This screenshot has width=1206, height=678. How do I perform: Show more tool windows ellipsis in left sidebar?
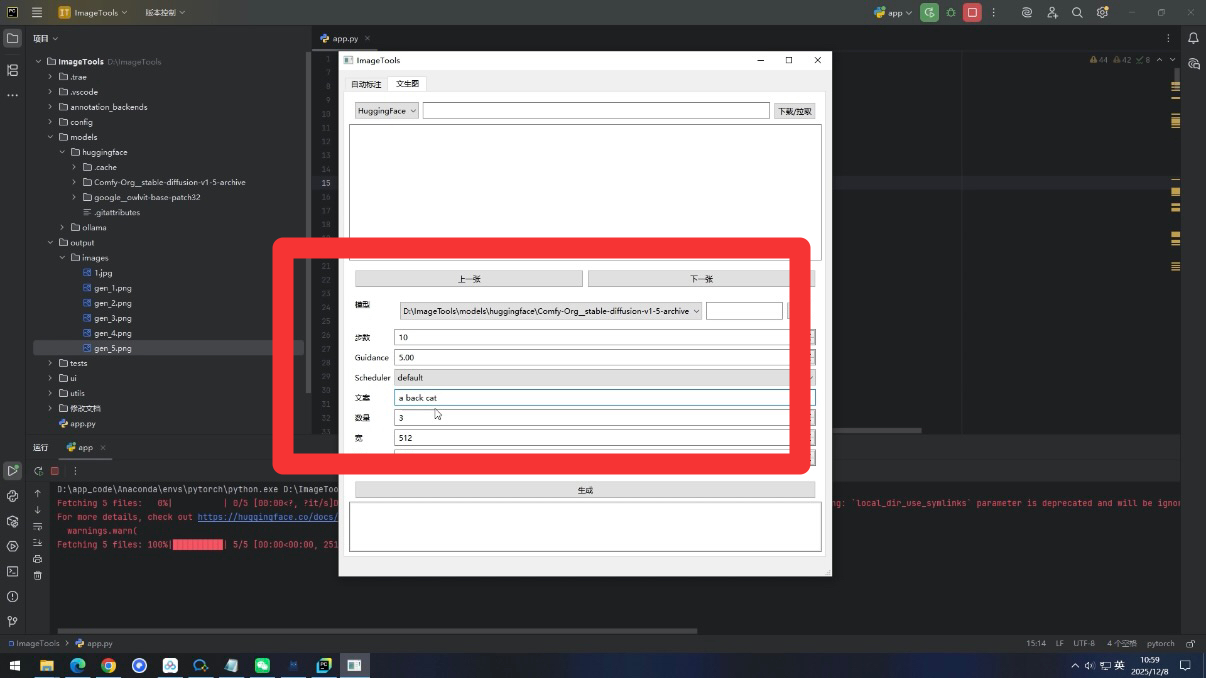[12, 95]
